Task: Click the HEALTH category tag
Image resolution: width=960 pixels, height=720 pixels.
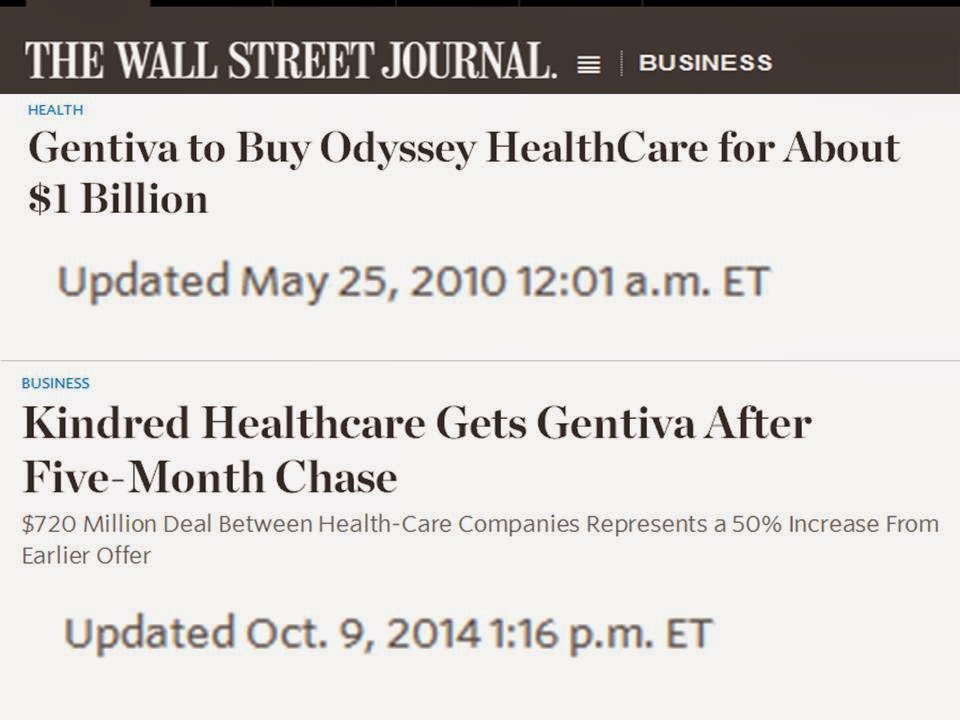Action: 55,110
